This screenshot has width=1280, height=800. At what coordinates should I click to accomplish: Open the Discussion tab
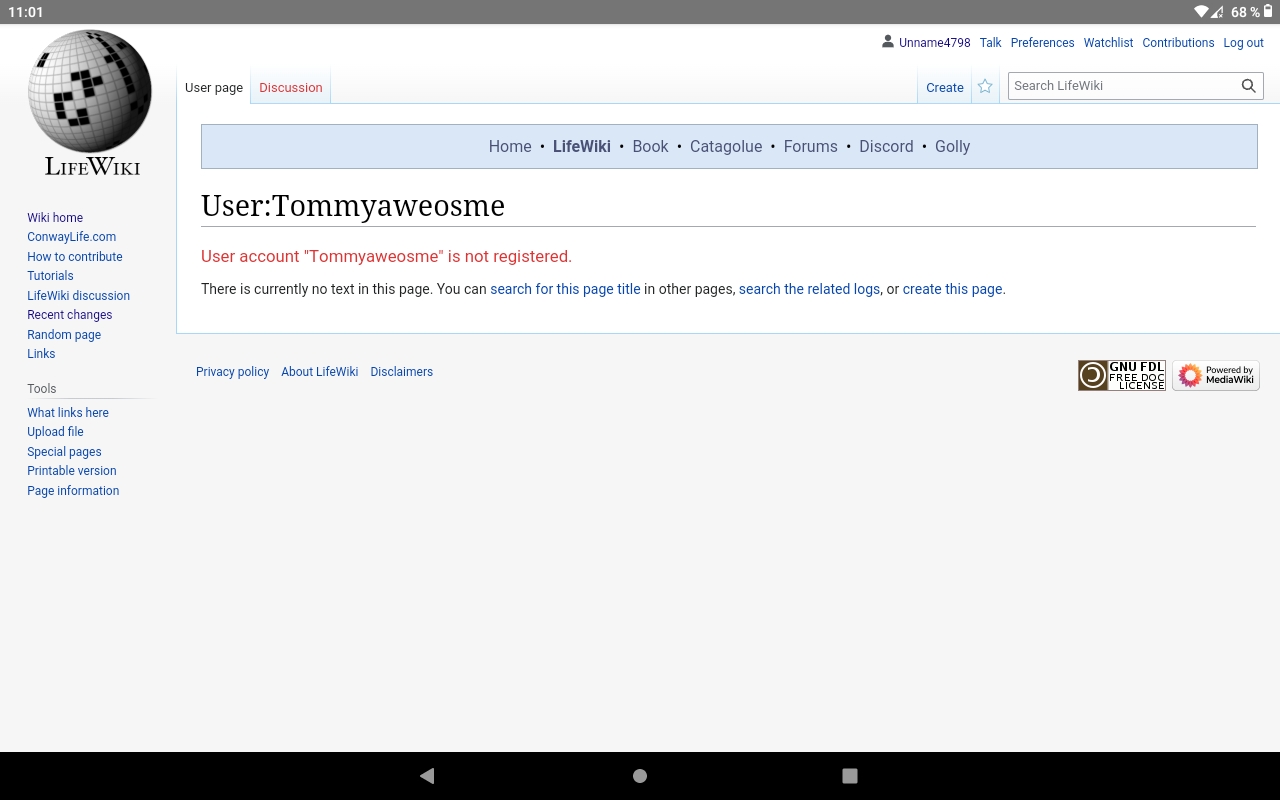[291, 87]
